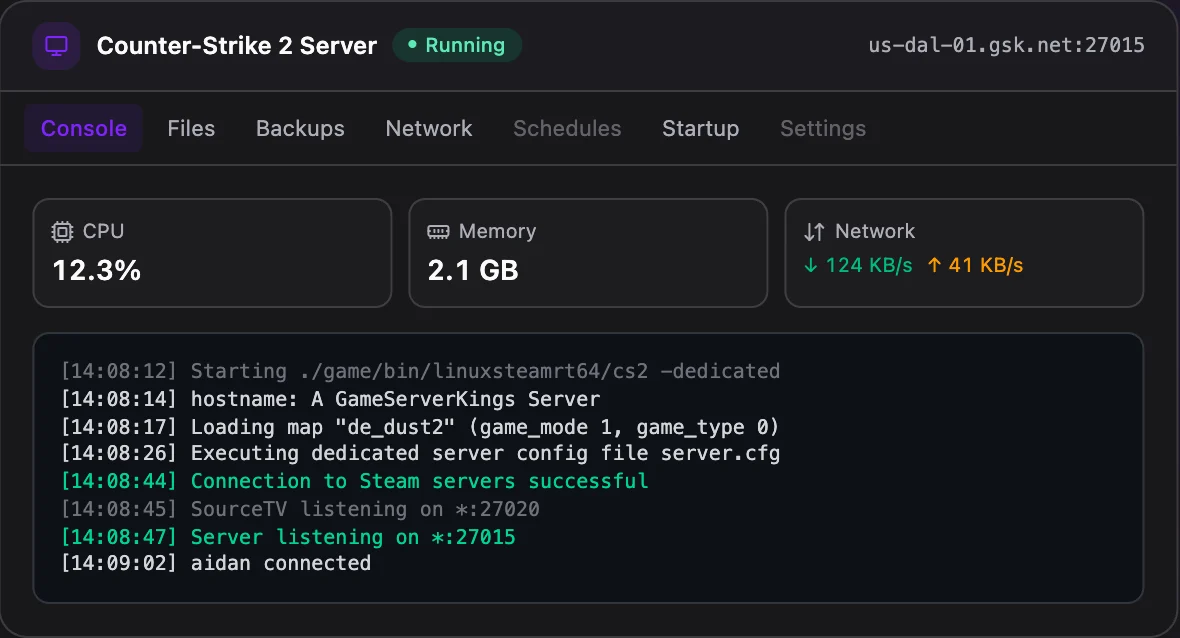Click the 'Executing dedicated server config' log line
This screenshot has width=1180, height=638.
tap(421, 454)
